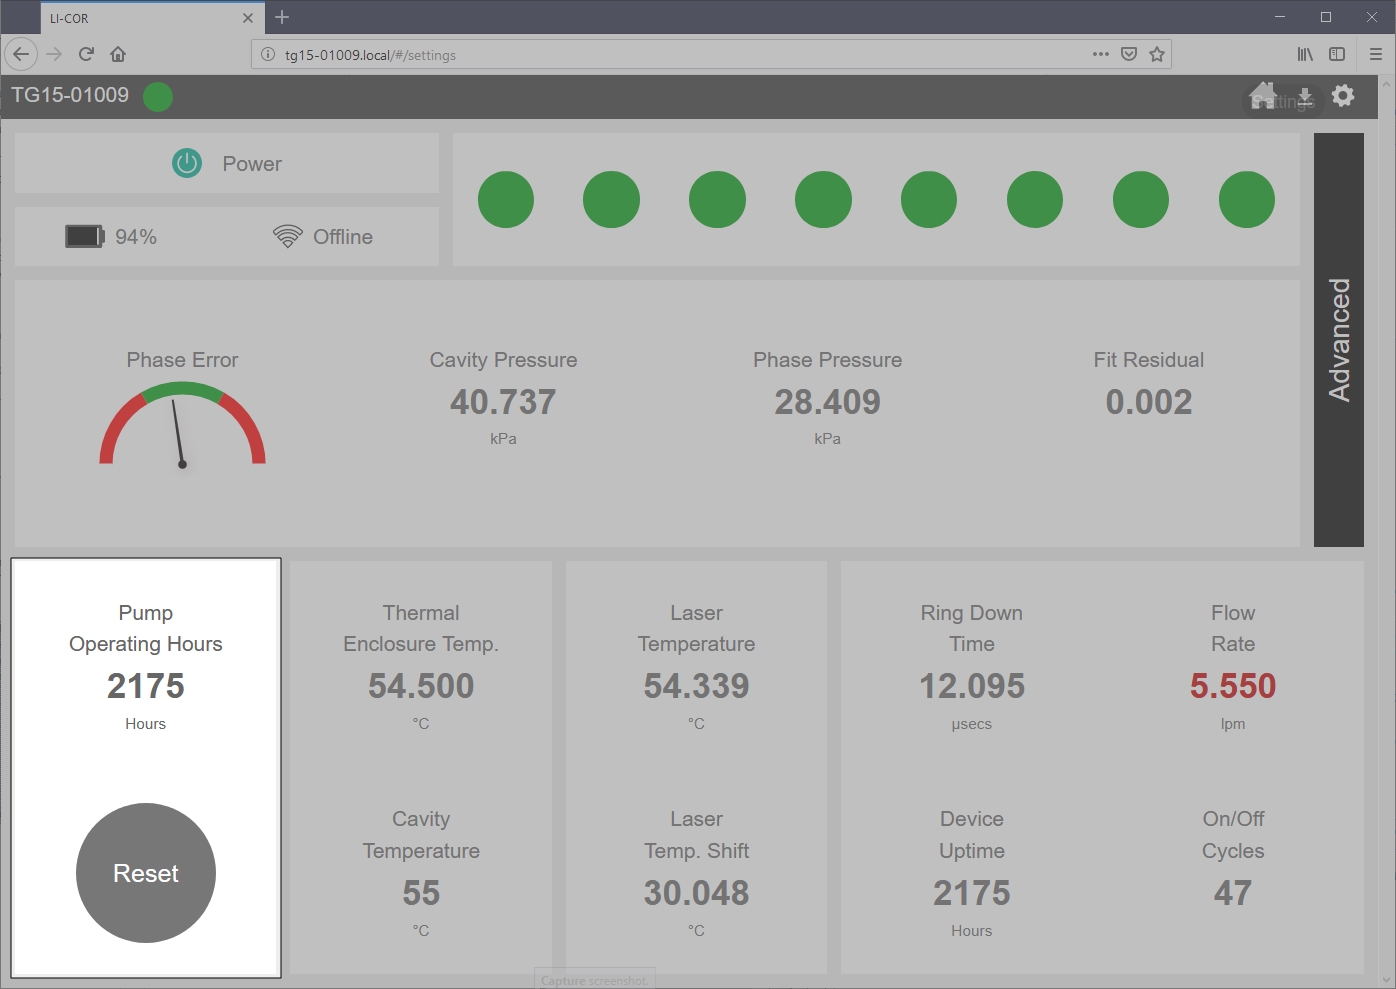Expand the Advanced side panel
Viewport: 1396px width, 989px height.
1338,340
